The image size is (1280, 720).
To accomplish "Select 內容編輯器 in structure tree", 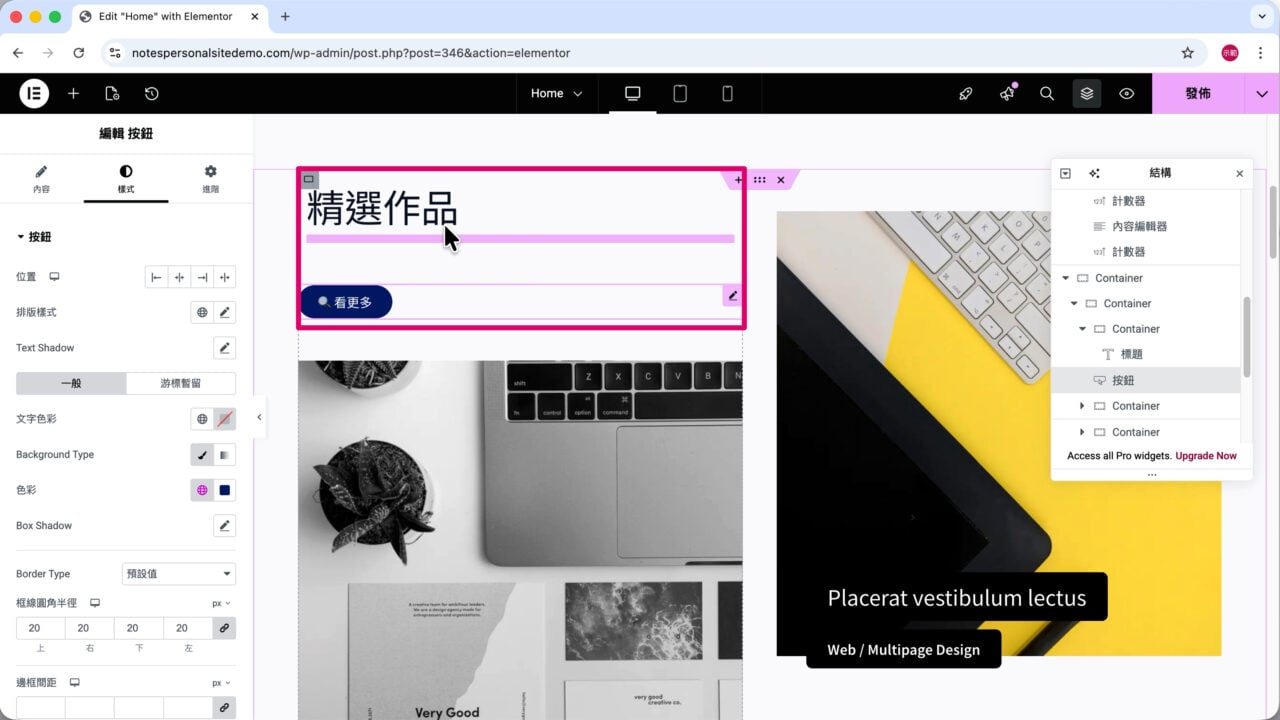I will (x=1140, y=226).
